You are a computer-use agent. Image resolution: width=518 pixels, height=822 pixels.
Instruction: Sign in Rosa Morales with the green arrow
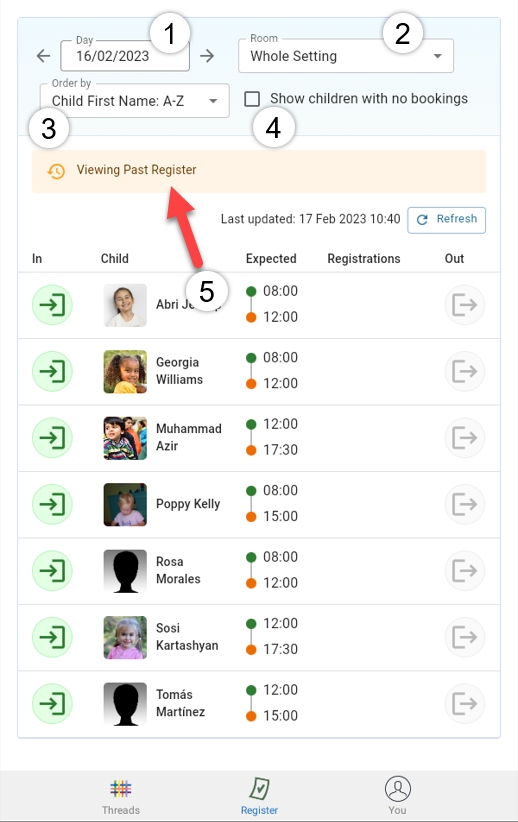pos(52,571)
